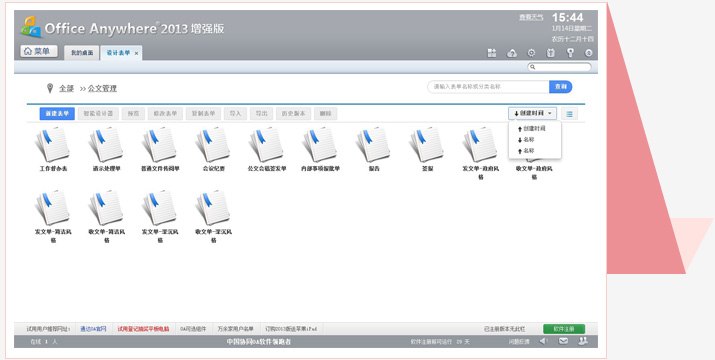Screen dimensions: 715x360
Task: Open the desktop layout grid icon
Action: [492, 53]
